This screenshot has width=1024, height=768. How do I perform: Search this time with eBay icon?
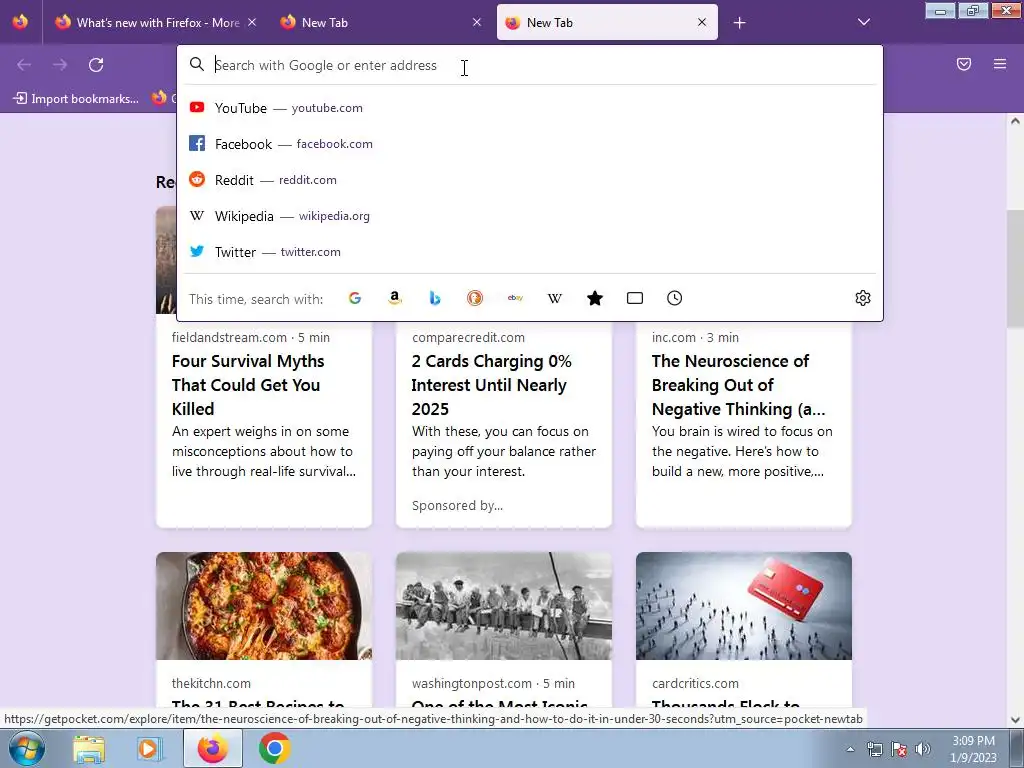(x=515, y=298)
